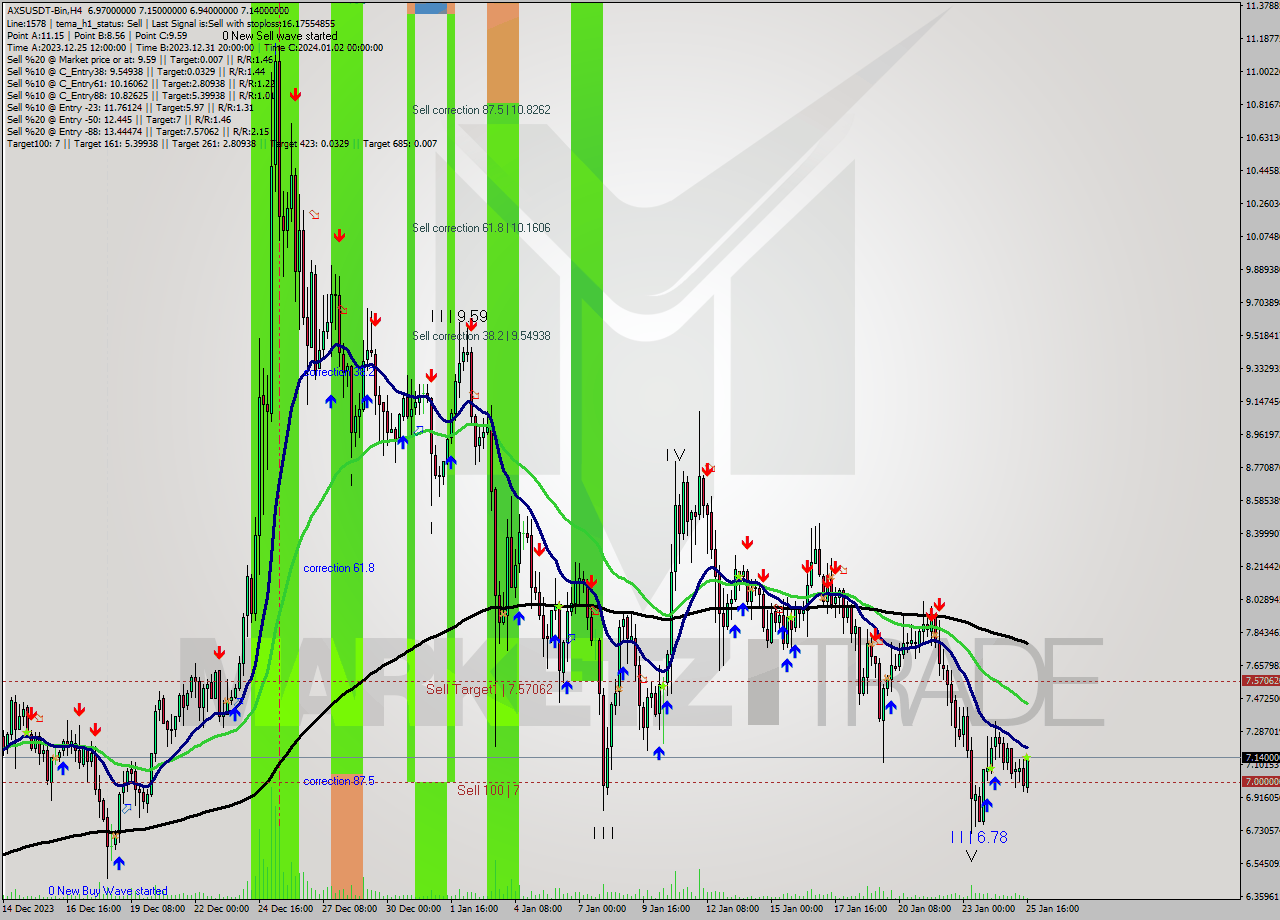This screenshot has height=920, width=1280.
Task: Click the '4 Jan 08:00' time axis label
Action: tap(538, 909)
